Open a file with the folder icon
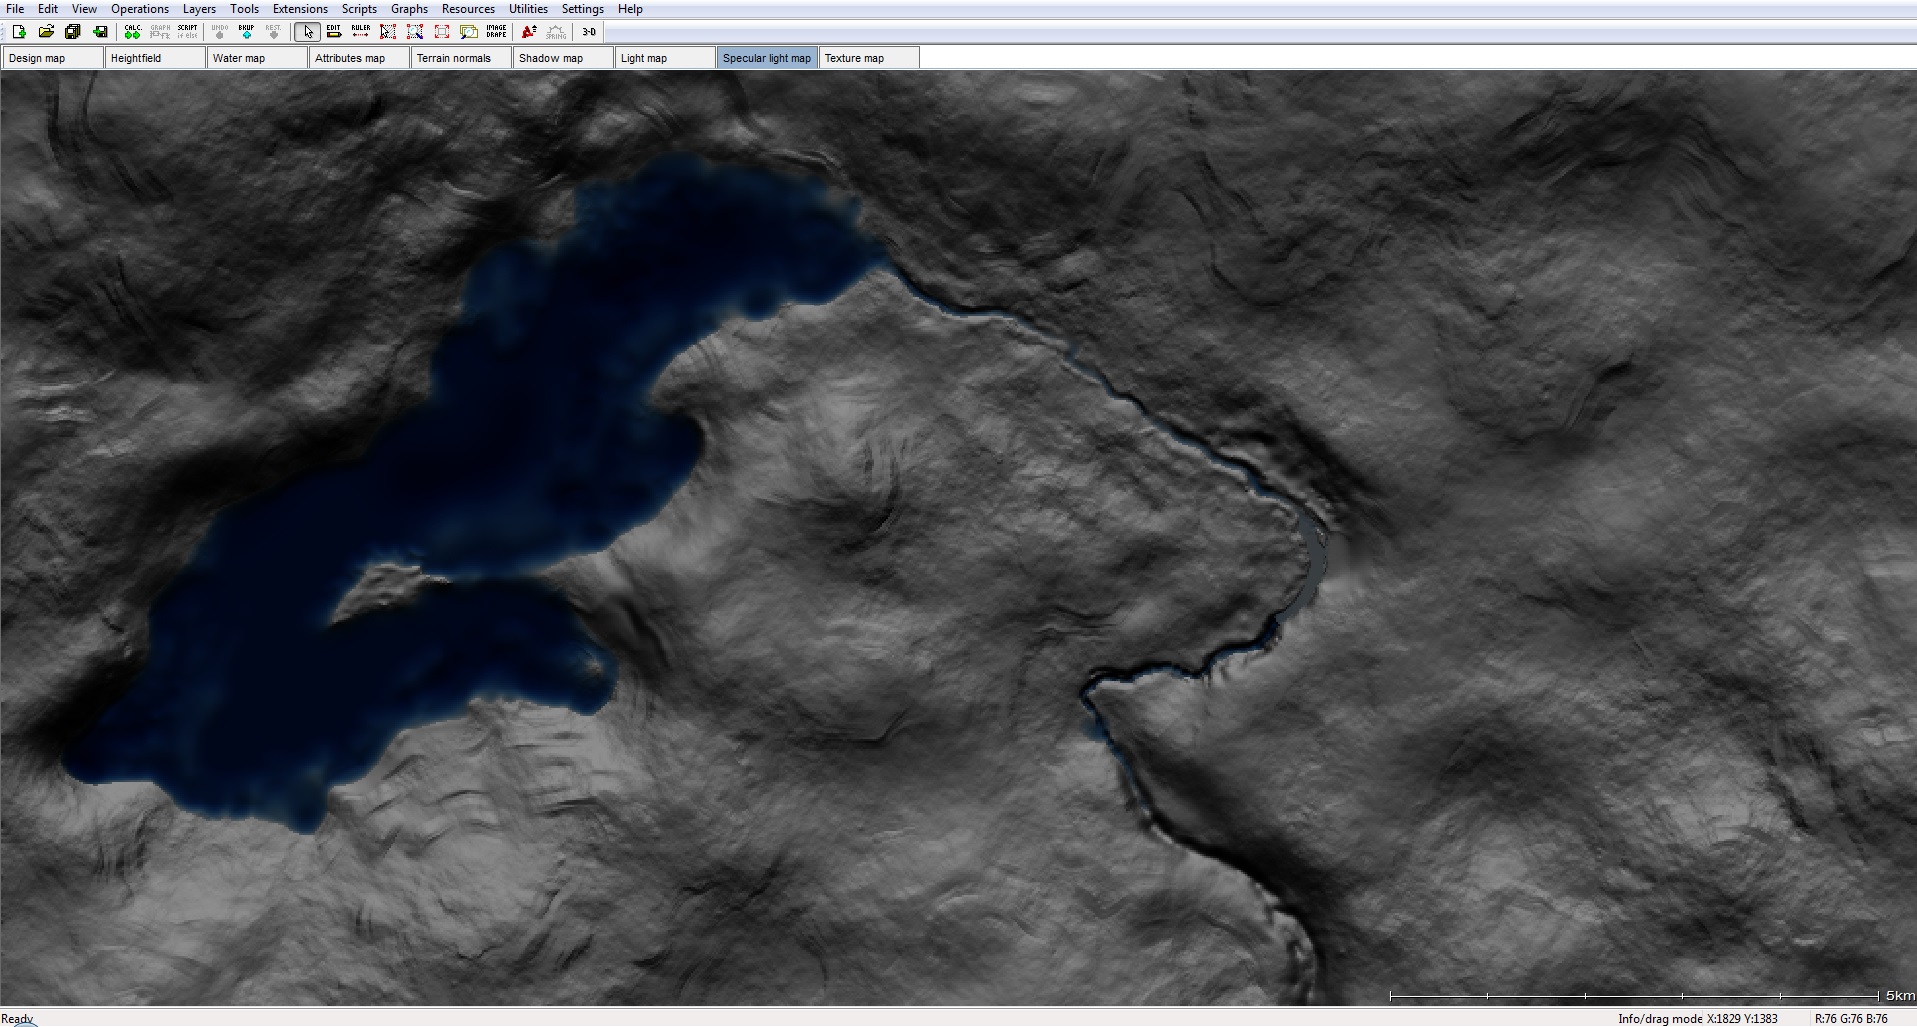The width and height of the screenshot is (1917, 1027). click(46, 32)
